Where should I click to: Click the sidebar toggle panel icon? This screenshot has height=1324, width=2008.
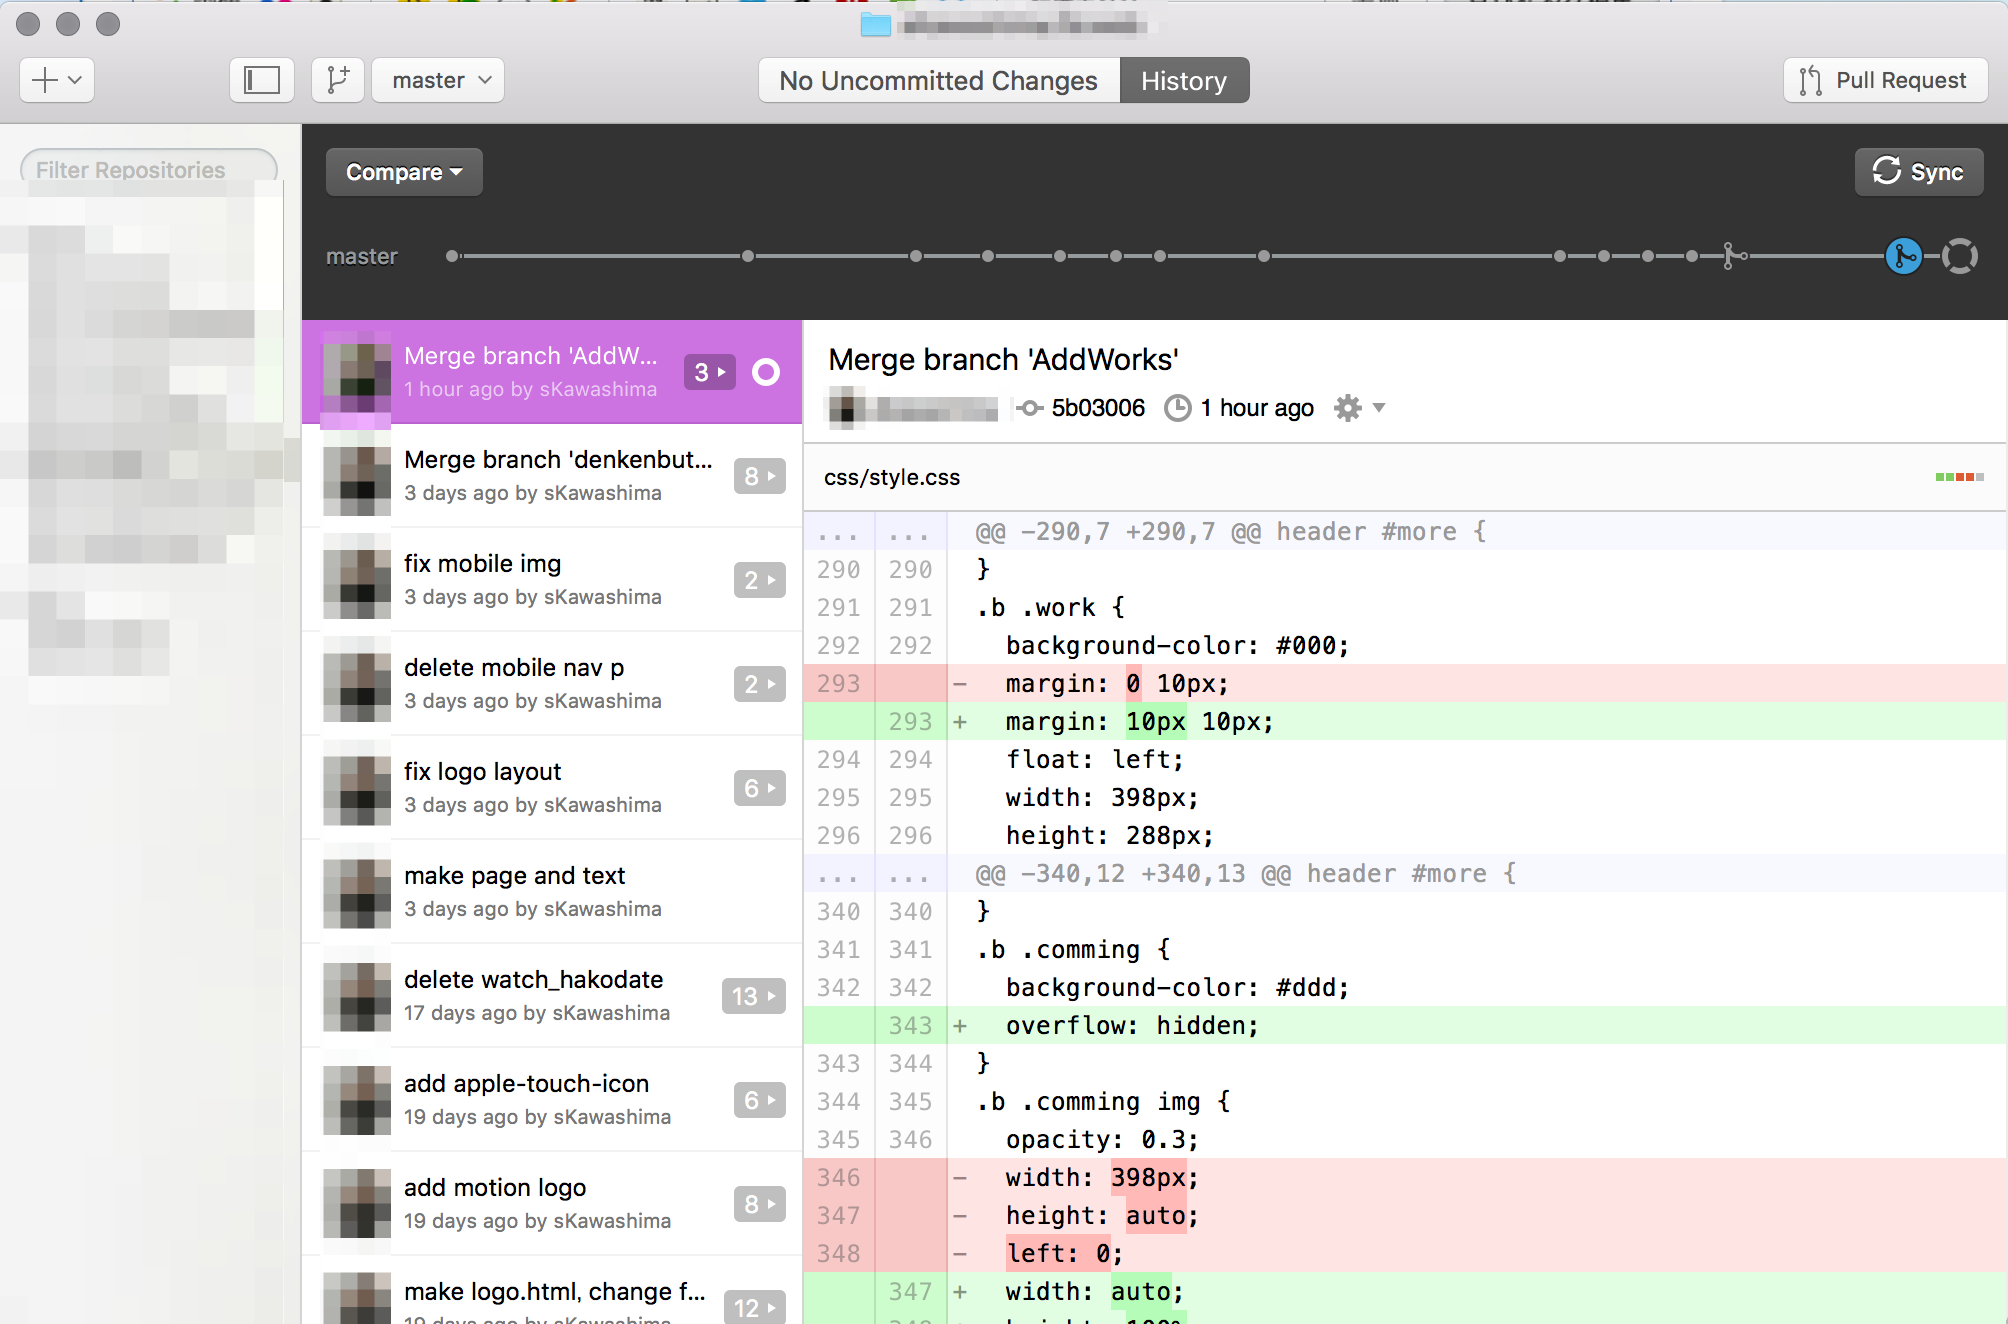click(262, 80)
